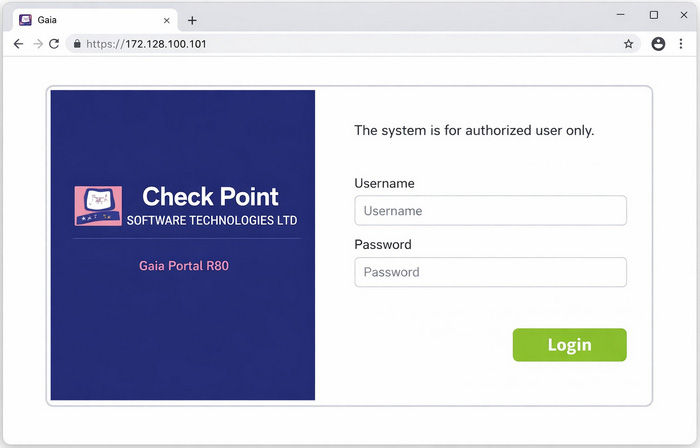Click the Check Point computer logo
The width and height of the screenshot is (700, 448).
click(x=98, y=206)
